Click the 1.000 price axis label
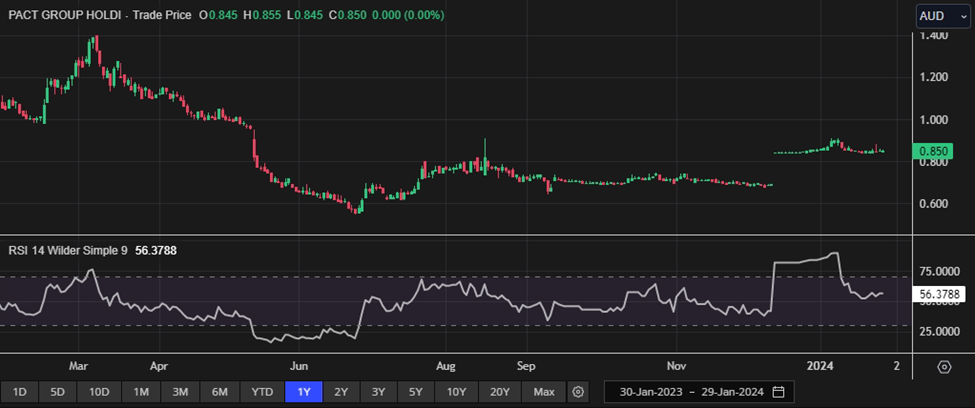 [x=936, y=119]
